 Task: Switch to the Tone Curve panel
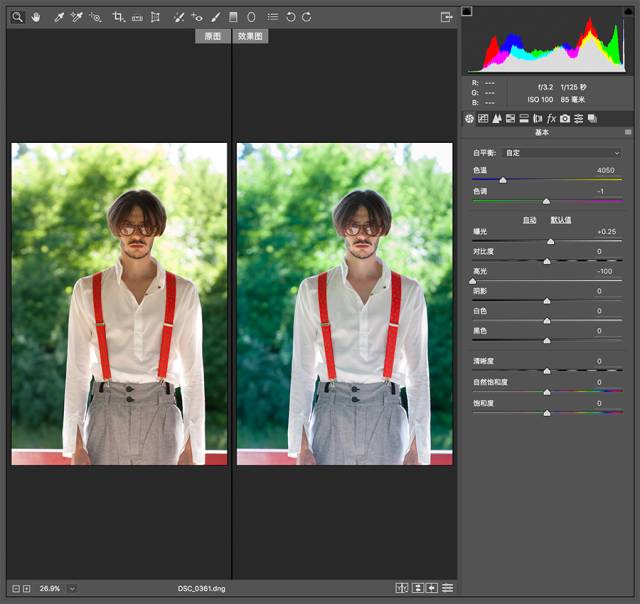483,119
